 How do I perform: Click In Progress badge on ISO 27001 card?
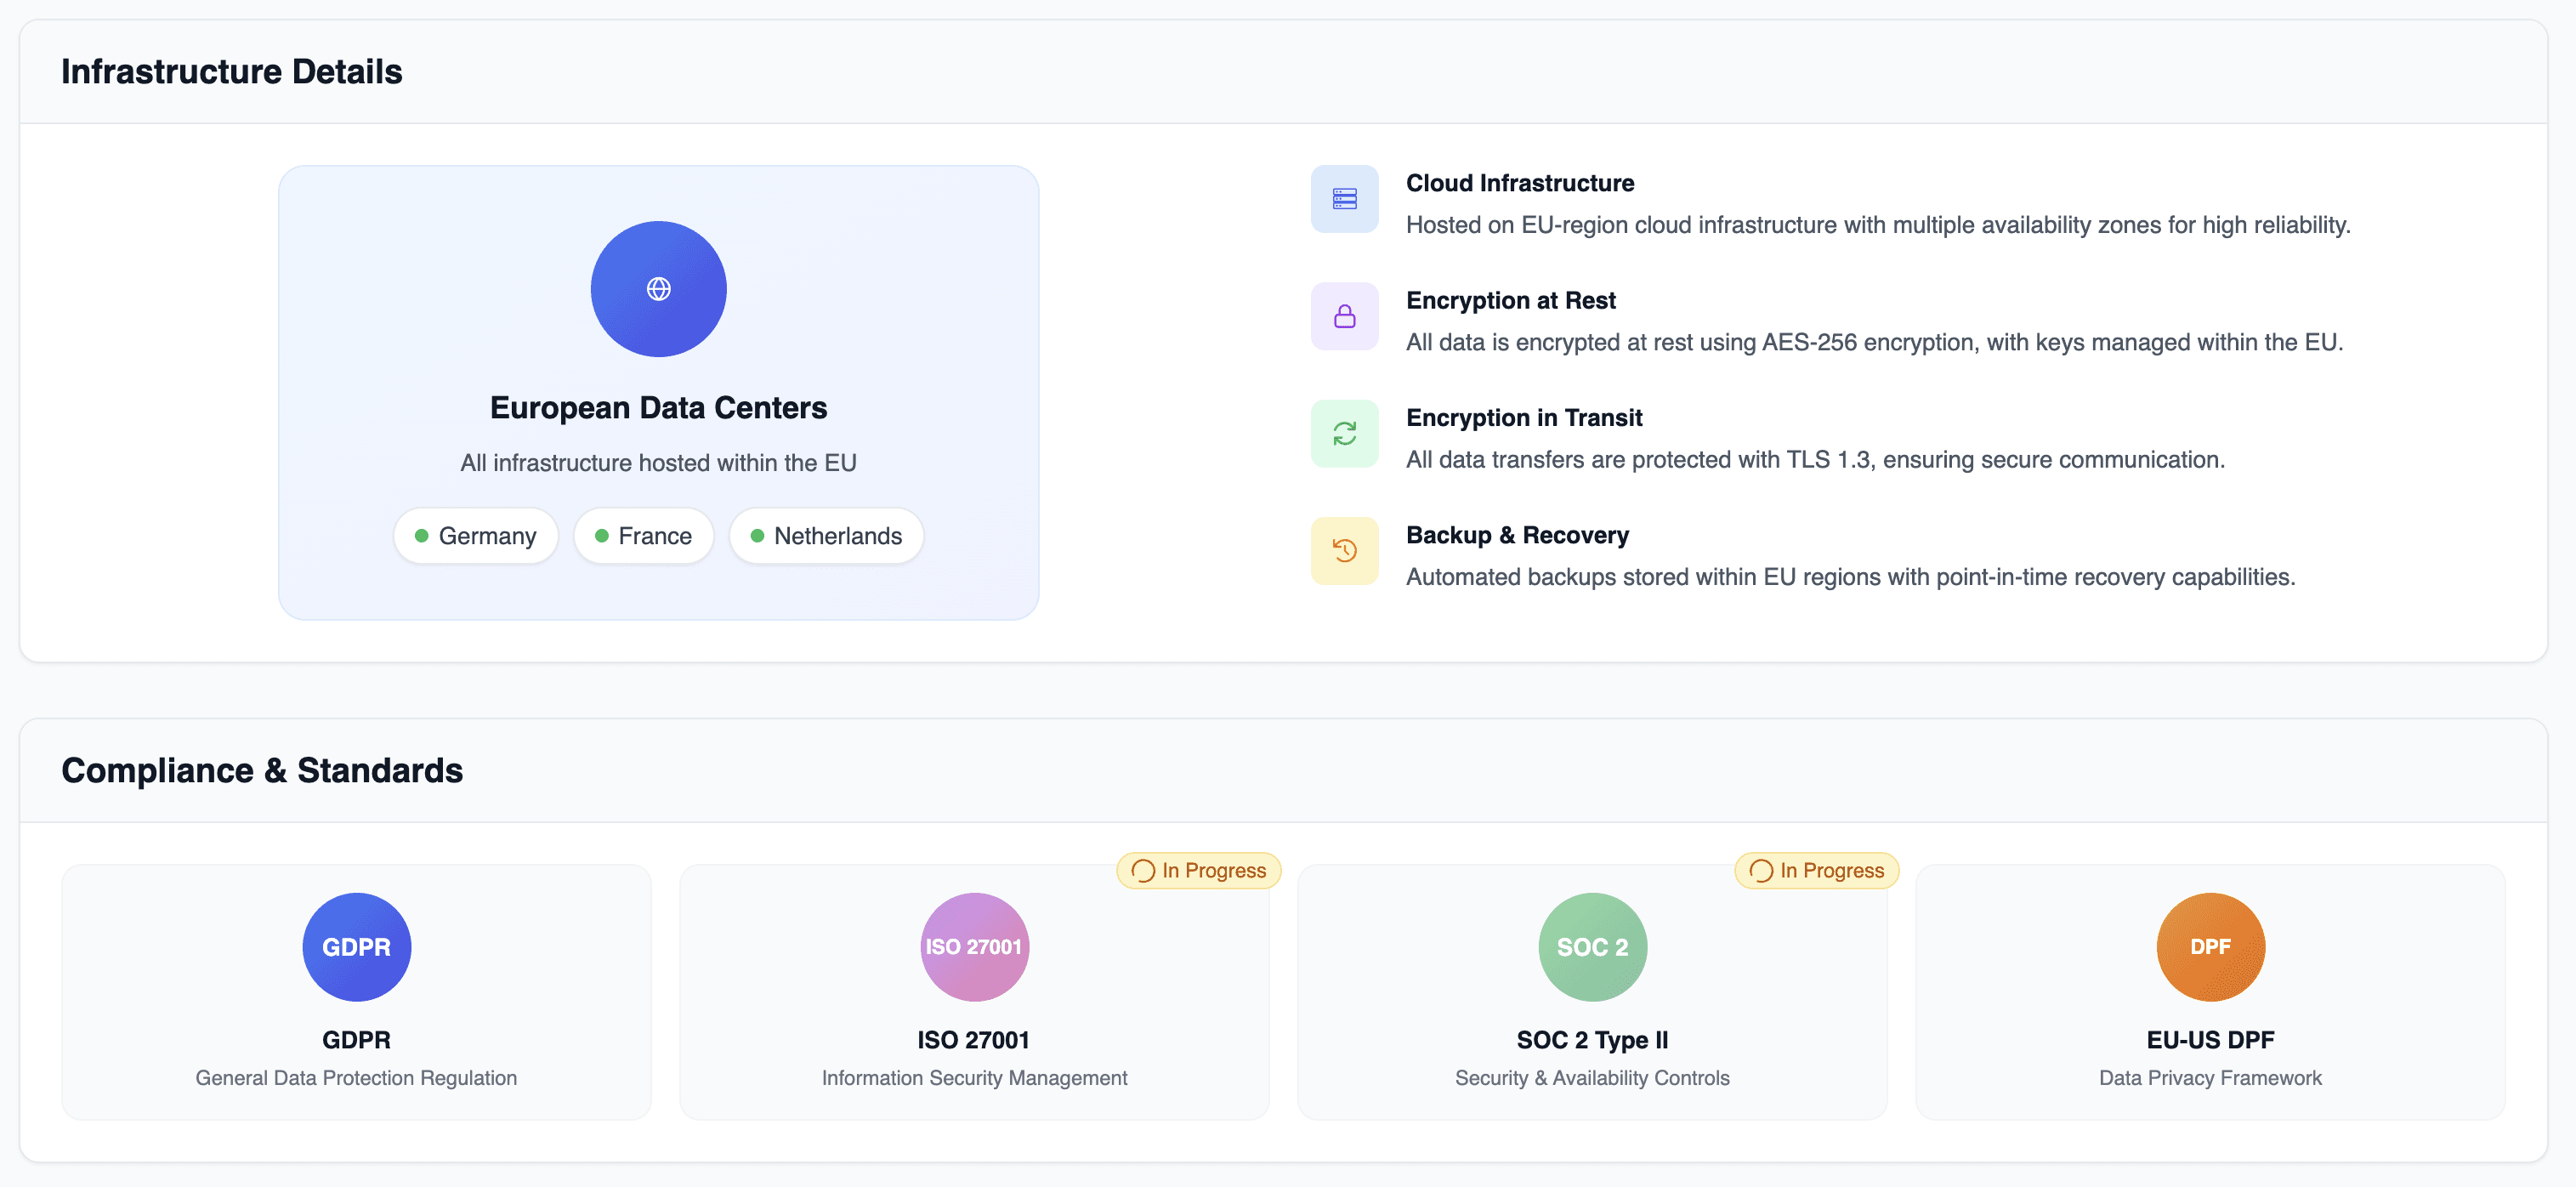pos(1199,870)
